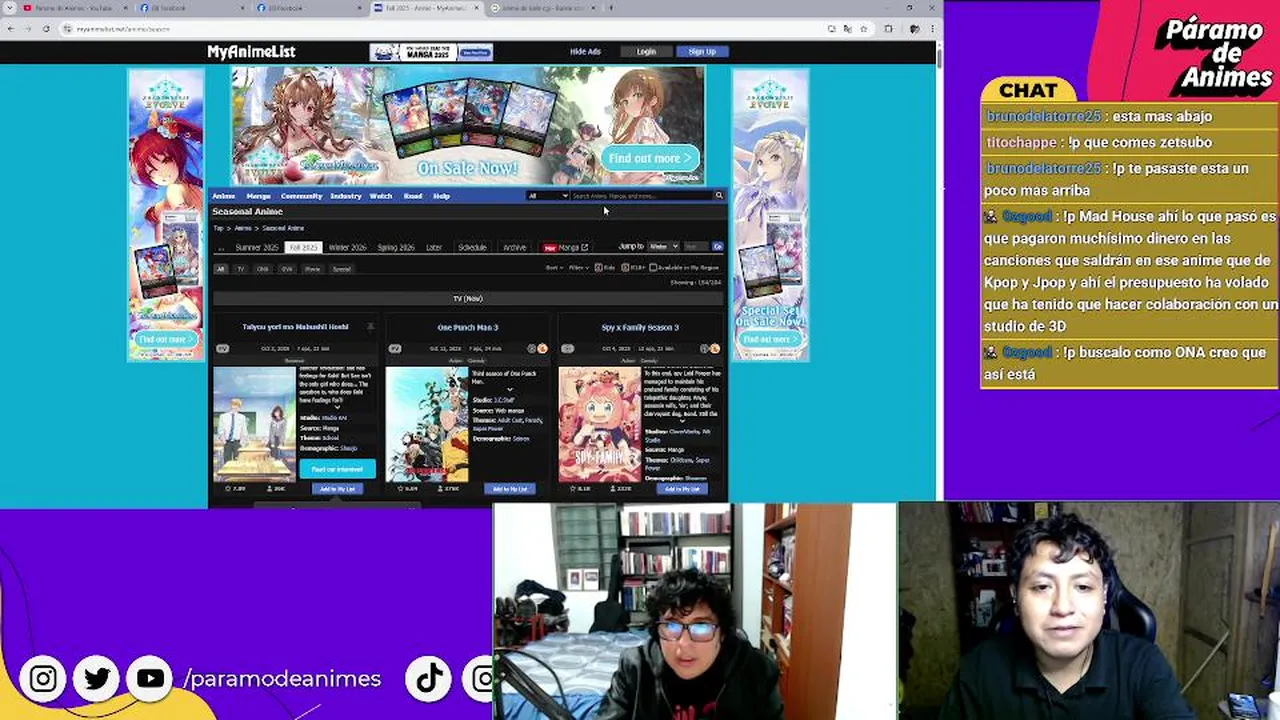This screenshot has height=720, width=1280.
Task: Click the Jump to year field
Action: click(x=695, y=246)
